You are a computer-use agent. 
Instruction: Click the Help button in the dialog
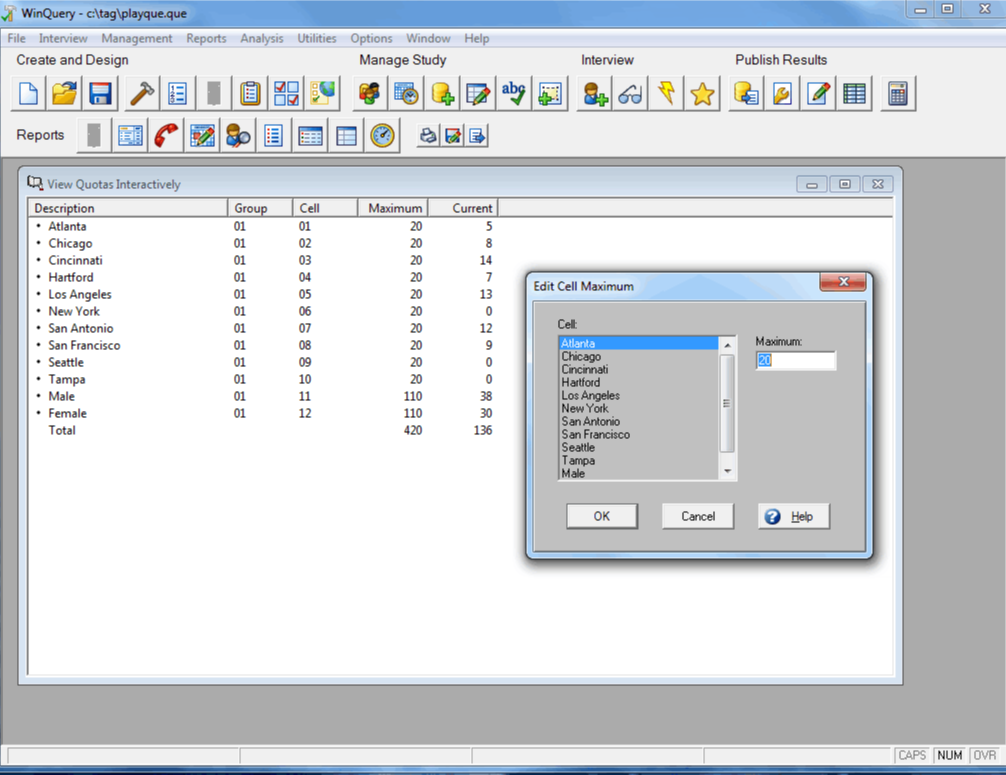[x=794, y=516]
